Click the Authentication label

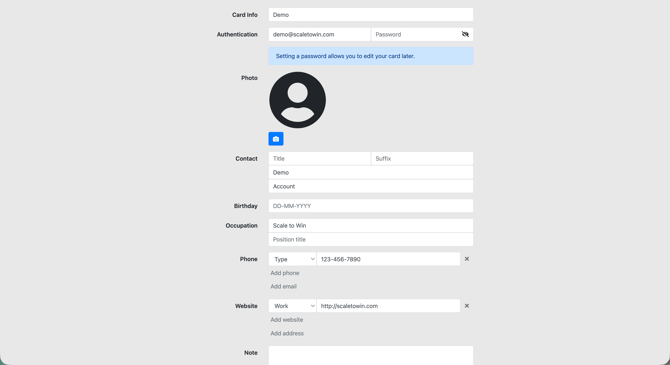pos(237,34)
